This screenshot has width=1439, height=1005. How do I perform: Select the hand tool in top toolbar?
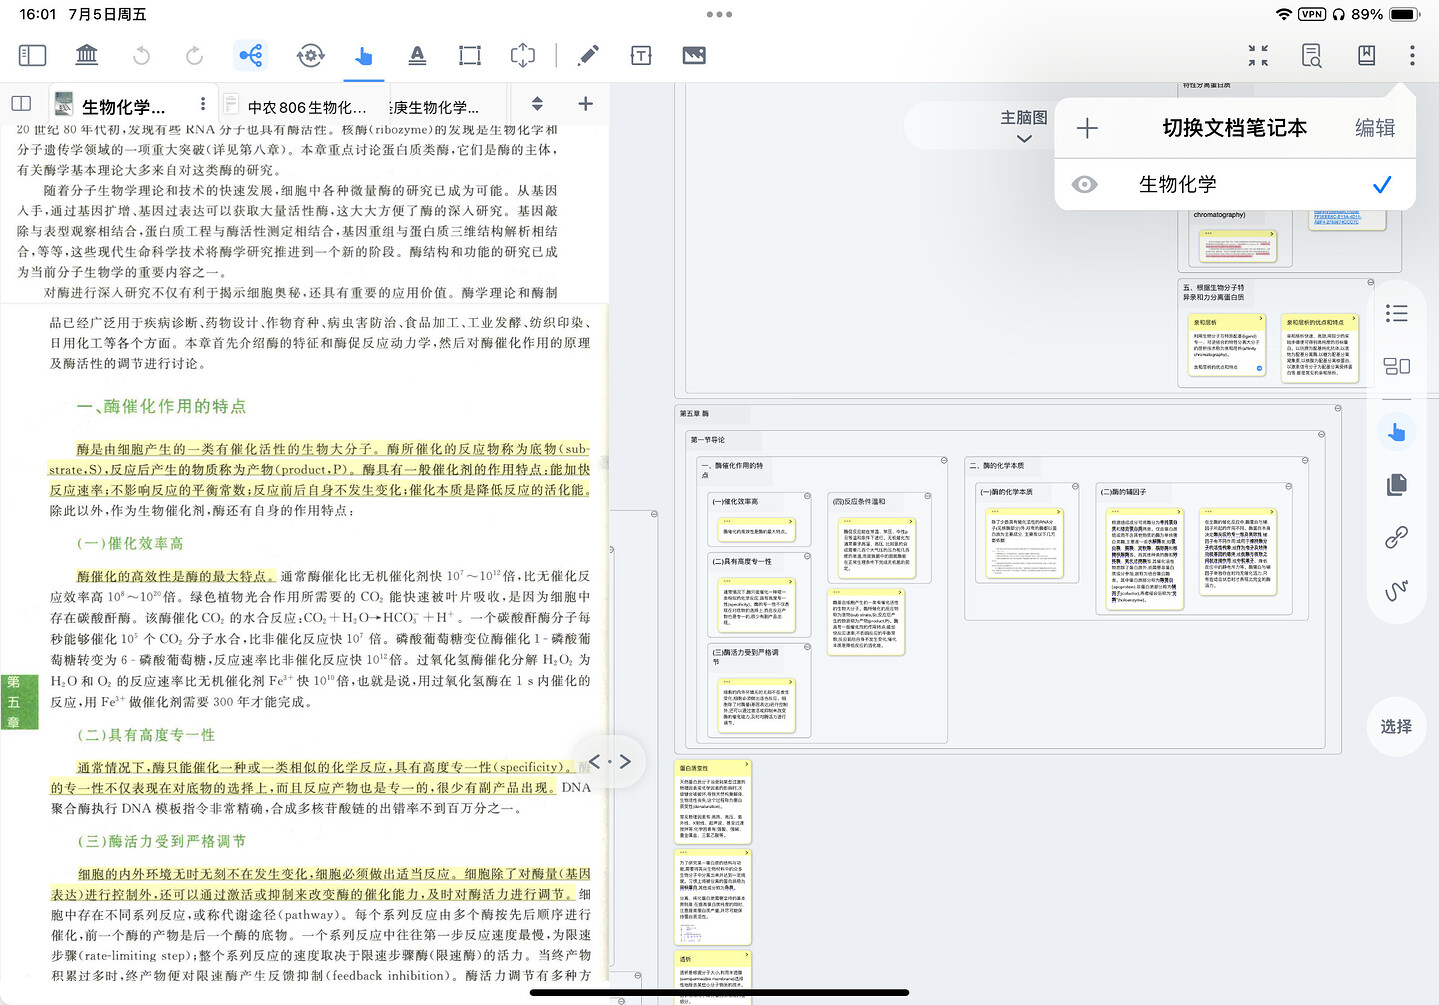coord(364,55)
